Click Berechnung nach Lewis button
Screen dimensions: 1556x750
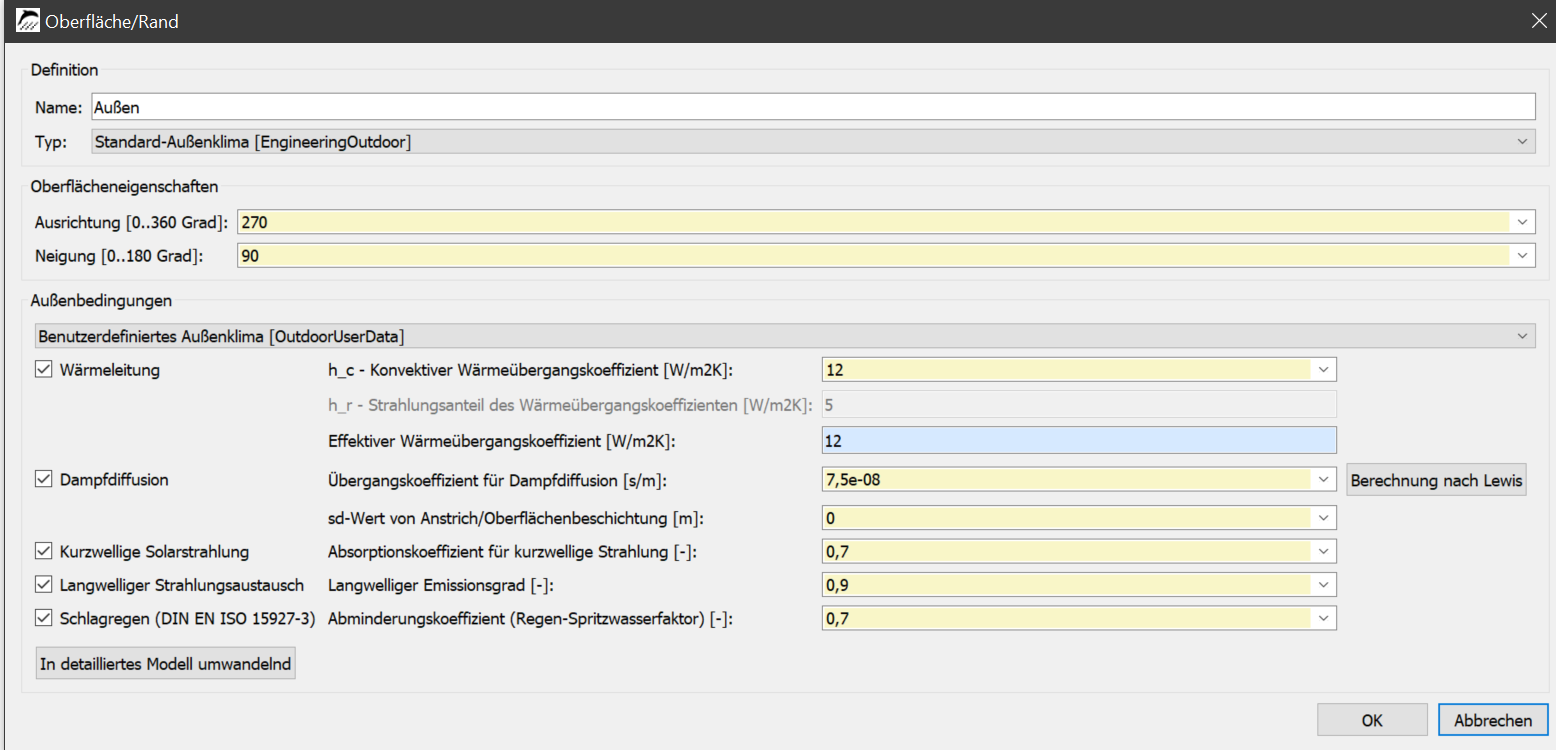[1436, 480]
